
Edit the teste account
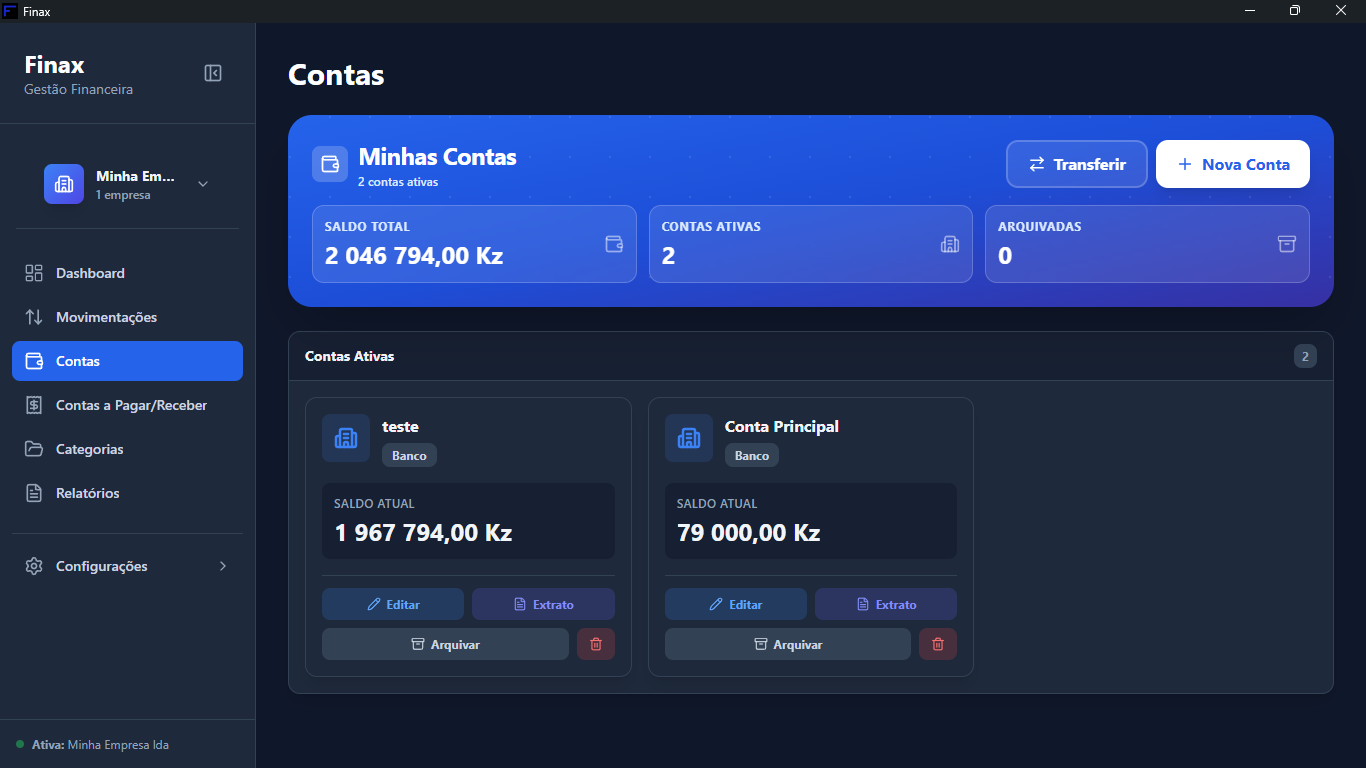393,604
